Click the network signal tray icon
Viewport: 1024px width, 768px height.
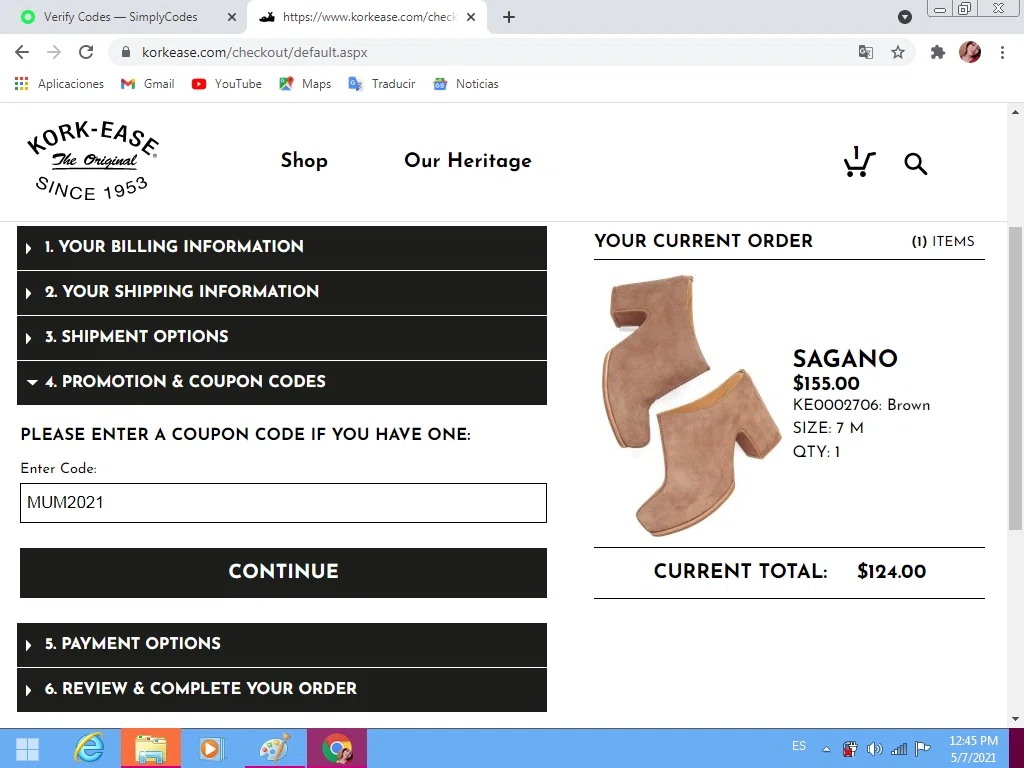click(x=899, y=749)
